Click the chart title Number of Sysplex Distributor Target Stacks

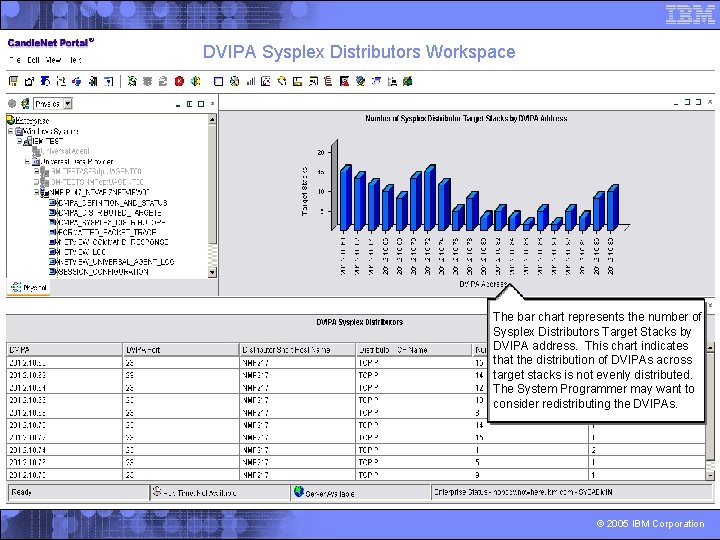[466, 118]
